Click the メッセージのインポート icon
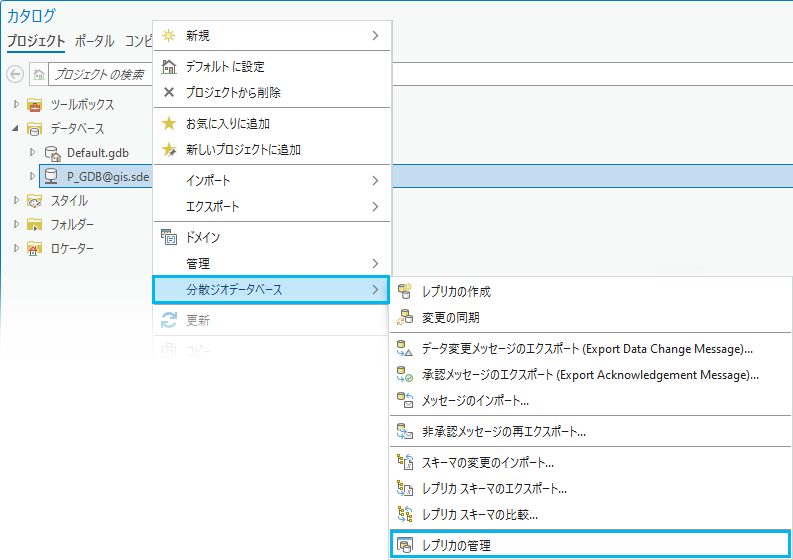 click(x=405, y=400)
